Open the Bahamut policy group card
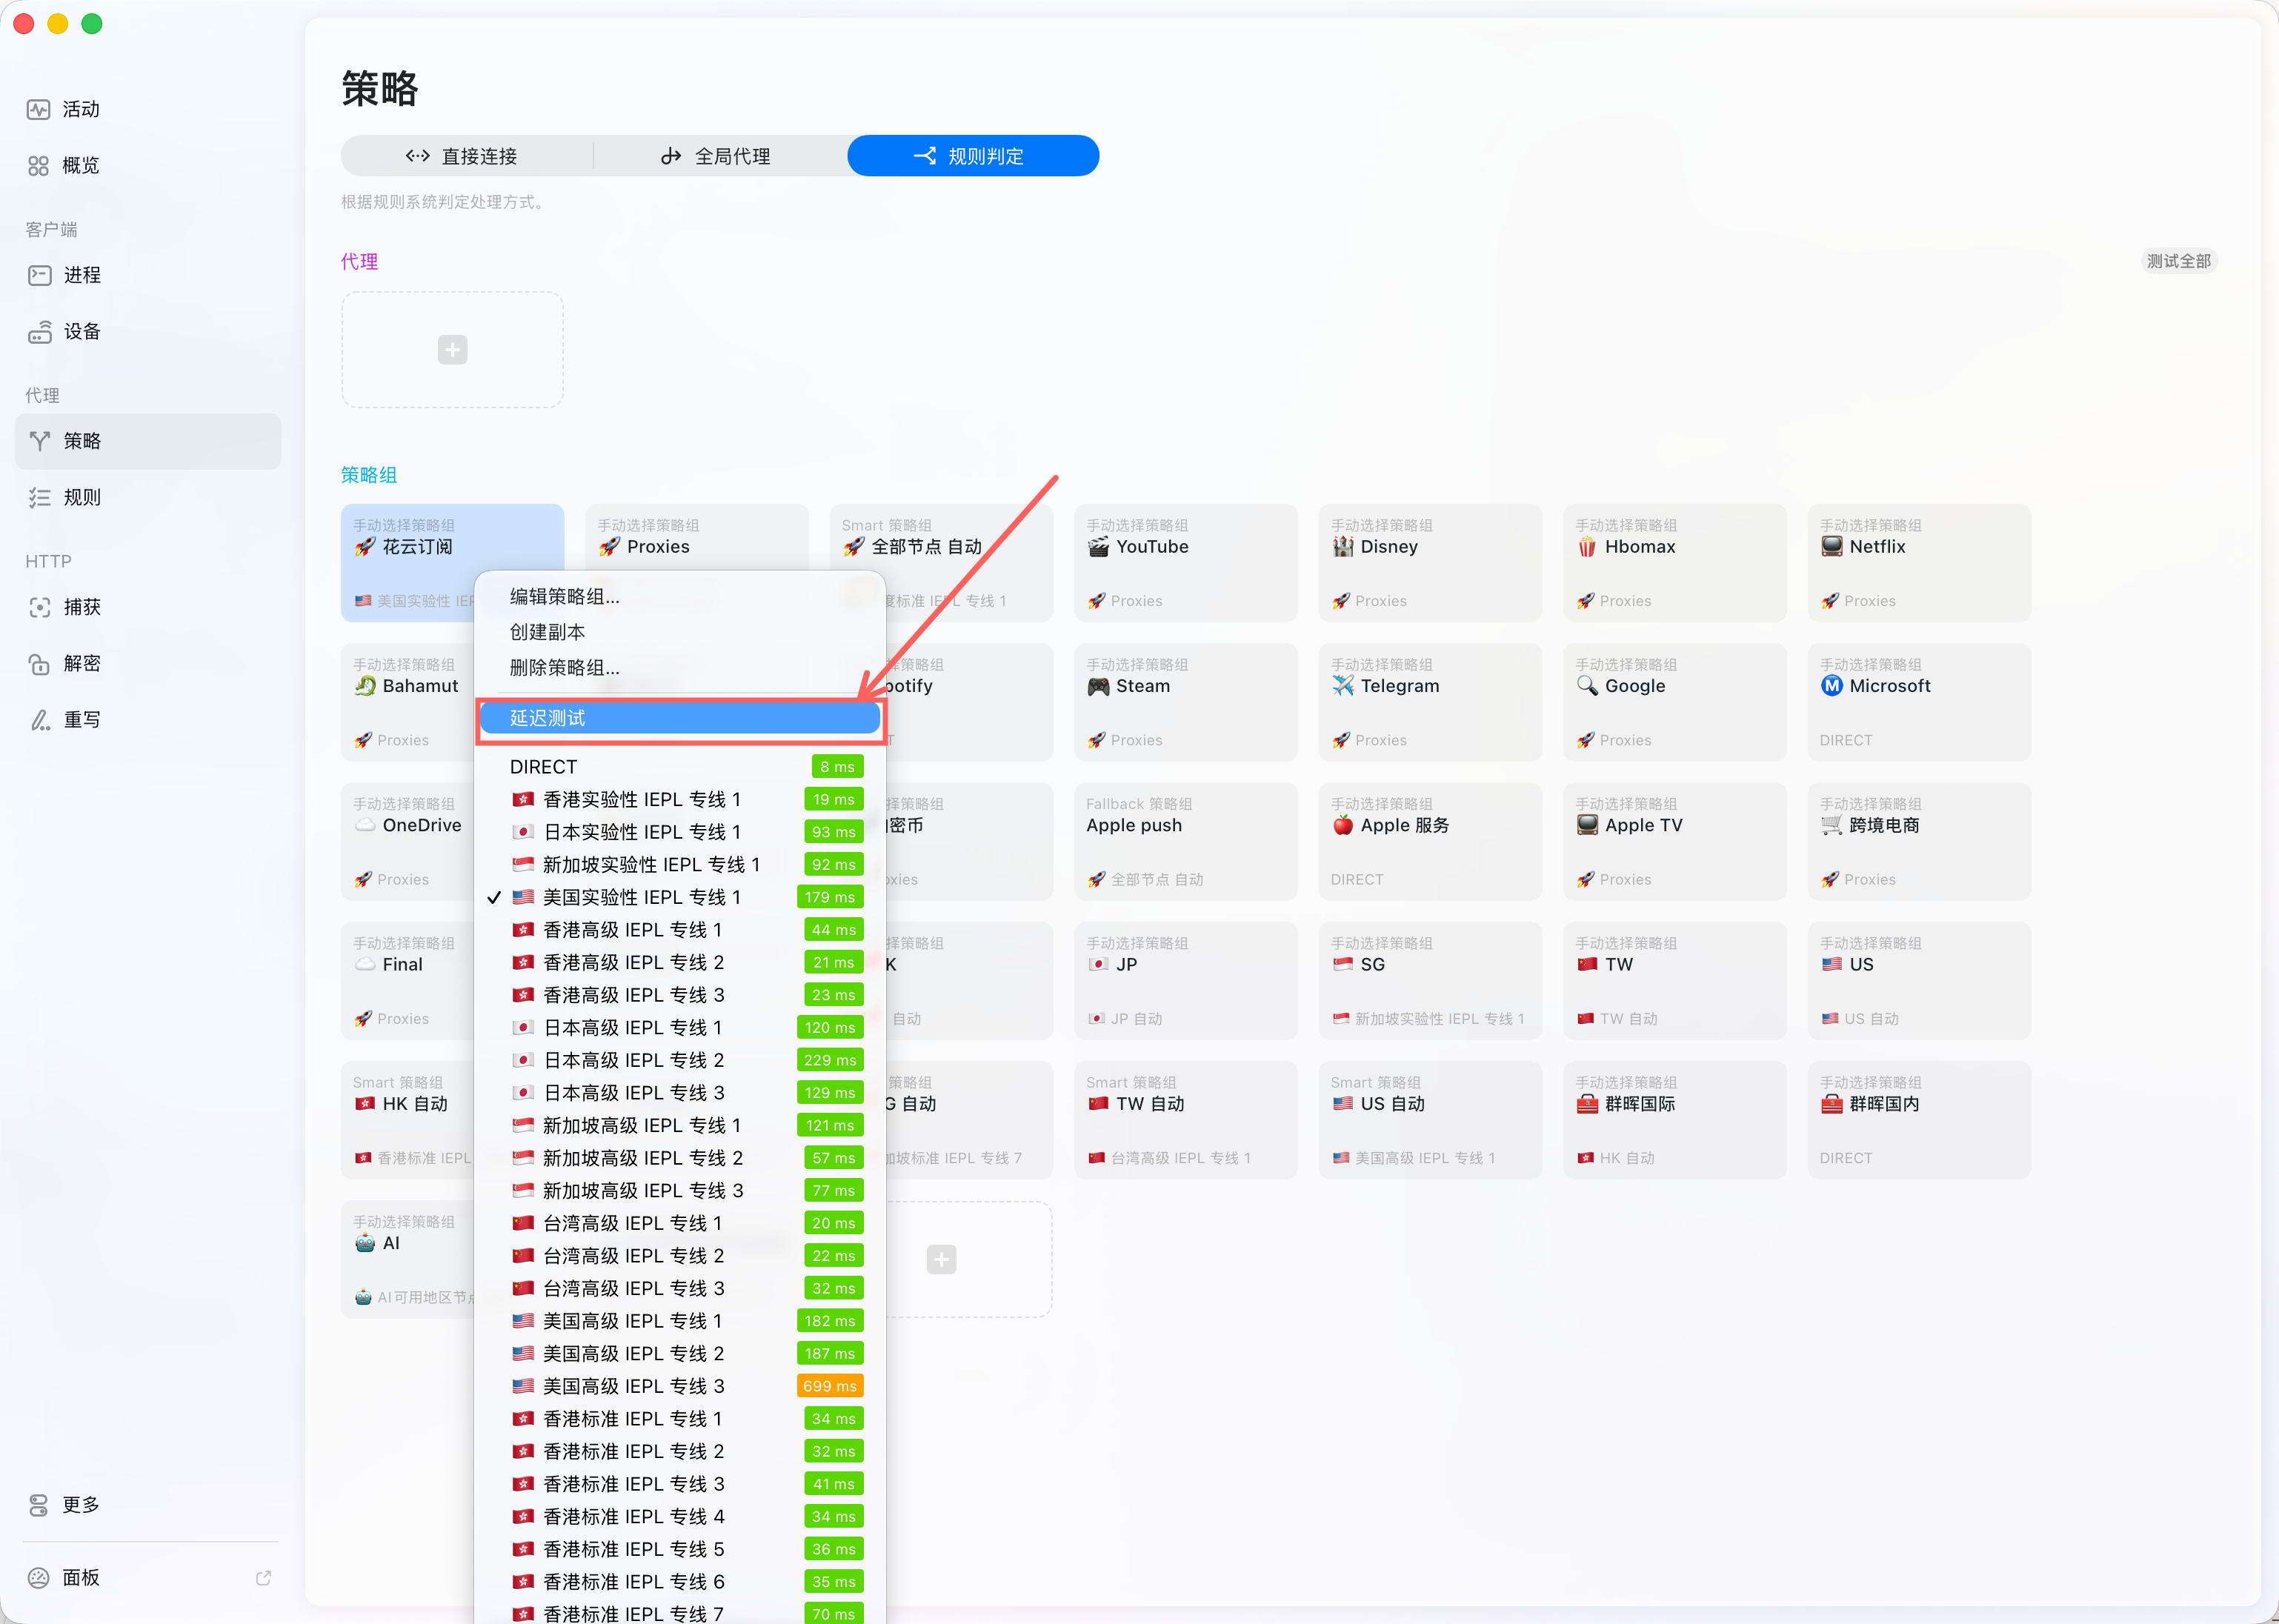 408,702
